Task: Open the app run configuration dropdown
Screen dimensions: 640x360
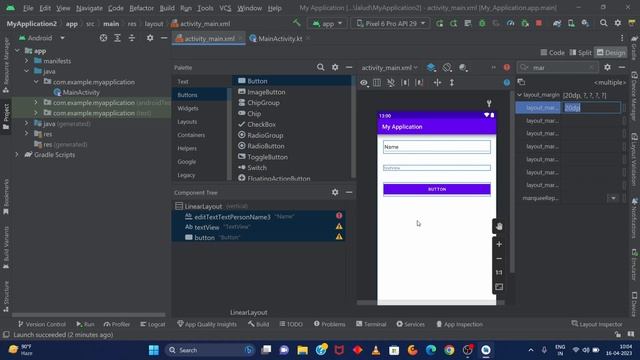Action: [x=327, y=24]
